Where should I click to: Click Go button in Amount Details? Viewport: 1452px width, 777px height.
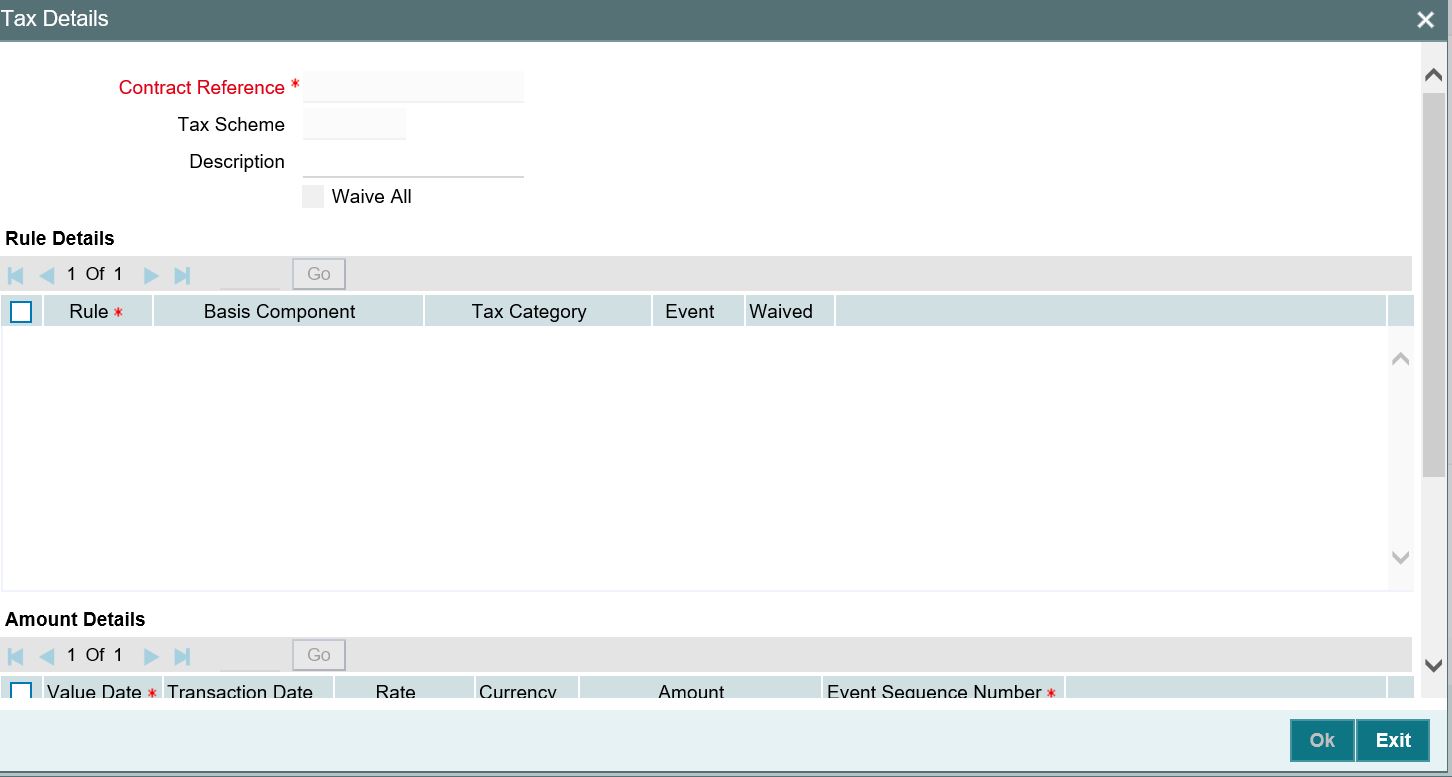coord(319,655)
